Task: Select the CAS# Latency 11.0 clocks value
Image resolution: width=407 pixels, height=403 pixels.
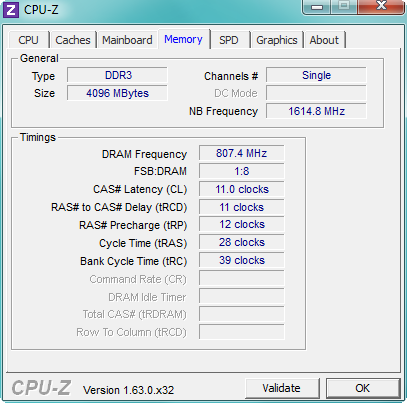Action: point(242,189)
